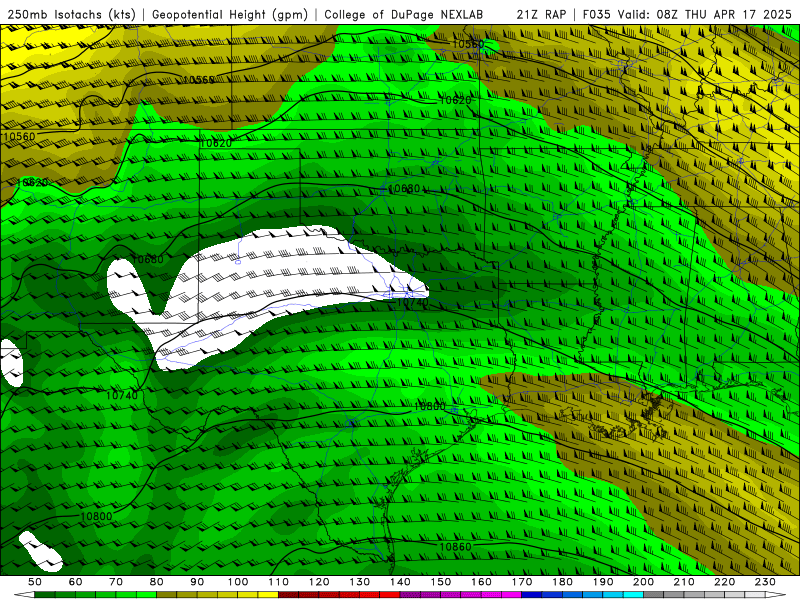Click the red colorbar segment below 130
Image resolution: width=800 pixels, height=600 pixels.
(x=370, y=595)
